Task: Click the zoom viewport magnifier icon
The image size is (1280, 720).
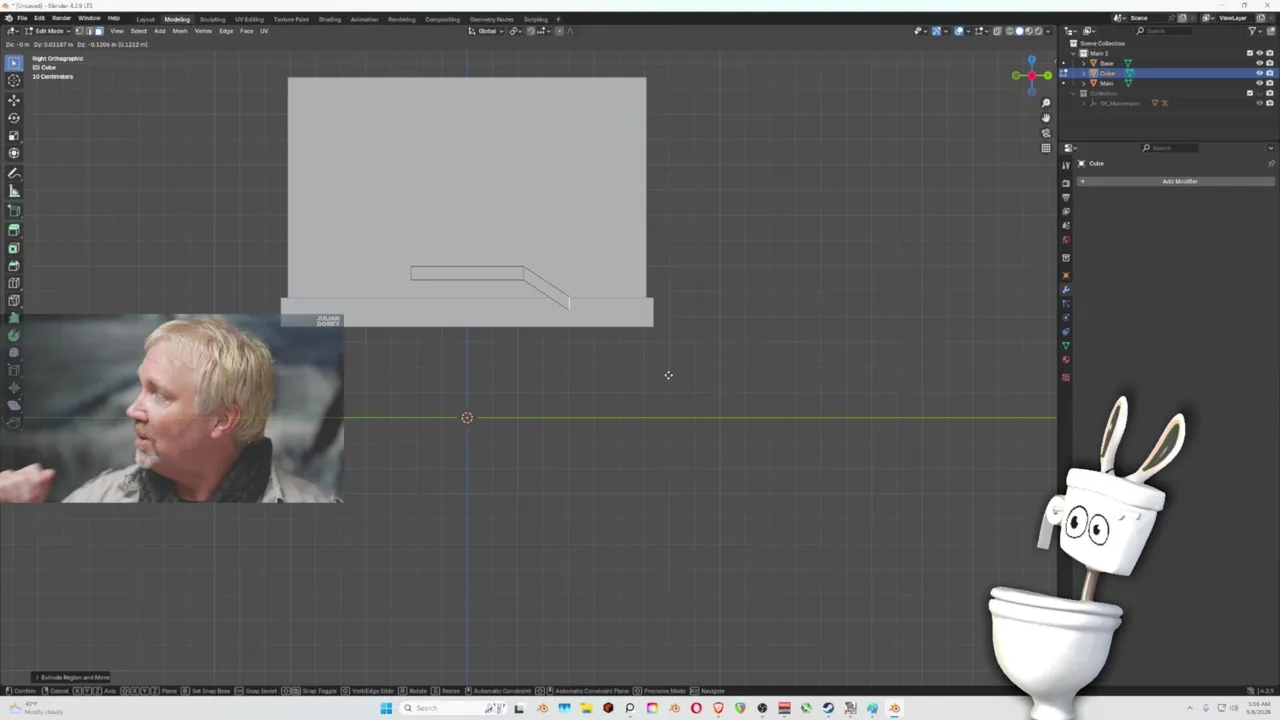Action: coord(1046,103)
